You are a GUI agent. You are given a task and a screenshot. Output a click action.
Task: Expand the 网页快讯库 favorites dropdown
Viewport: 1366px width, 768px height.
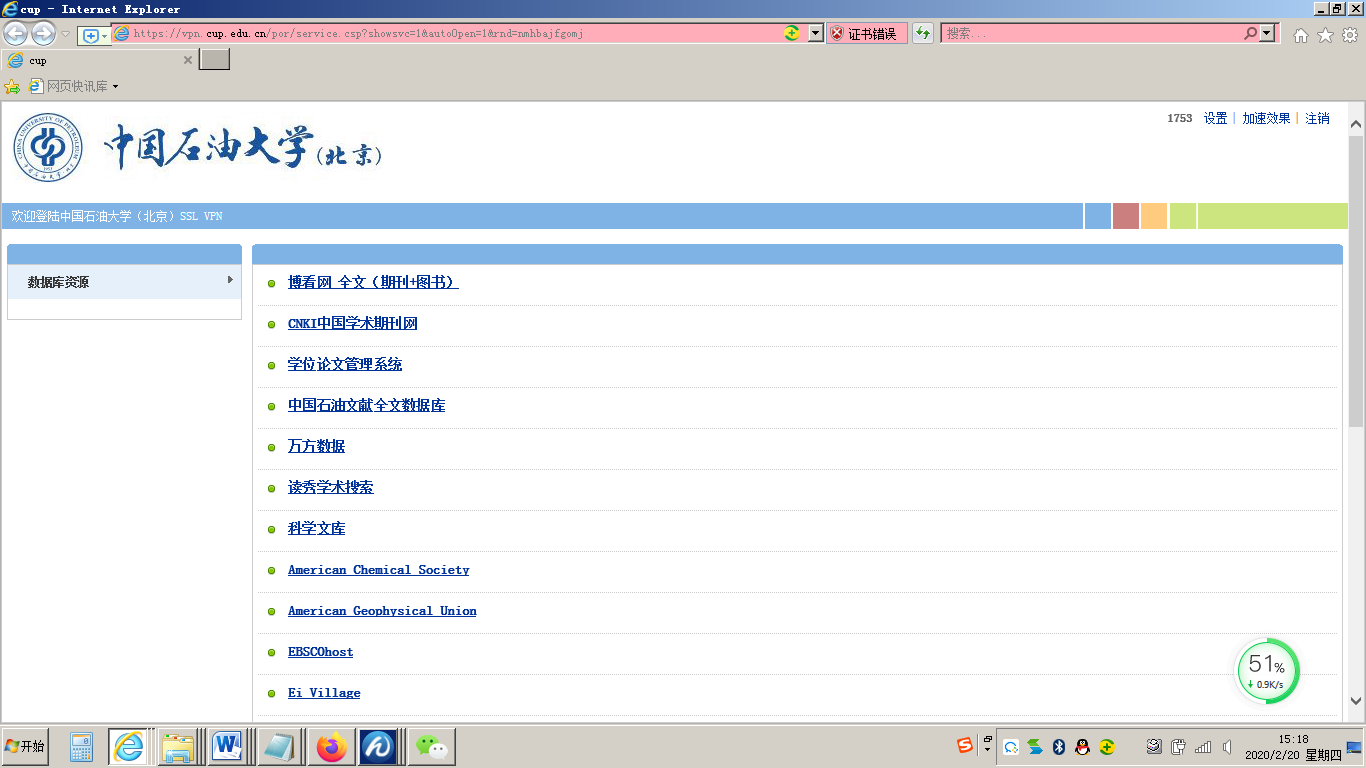point(115,87)
